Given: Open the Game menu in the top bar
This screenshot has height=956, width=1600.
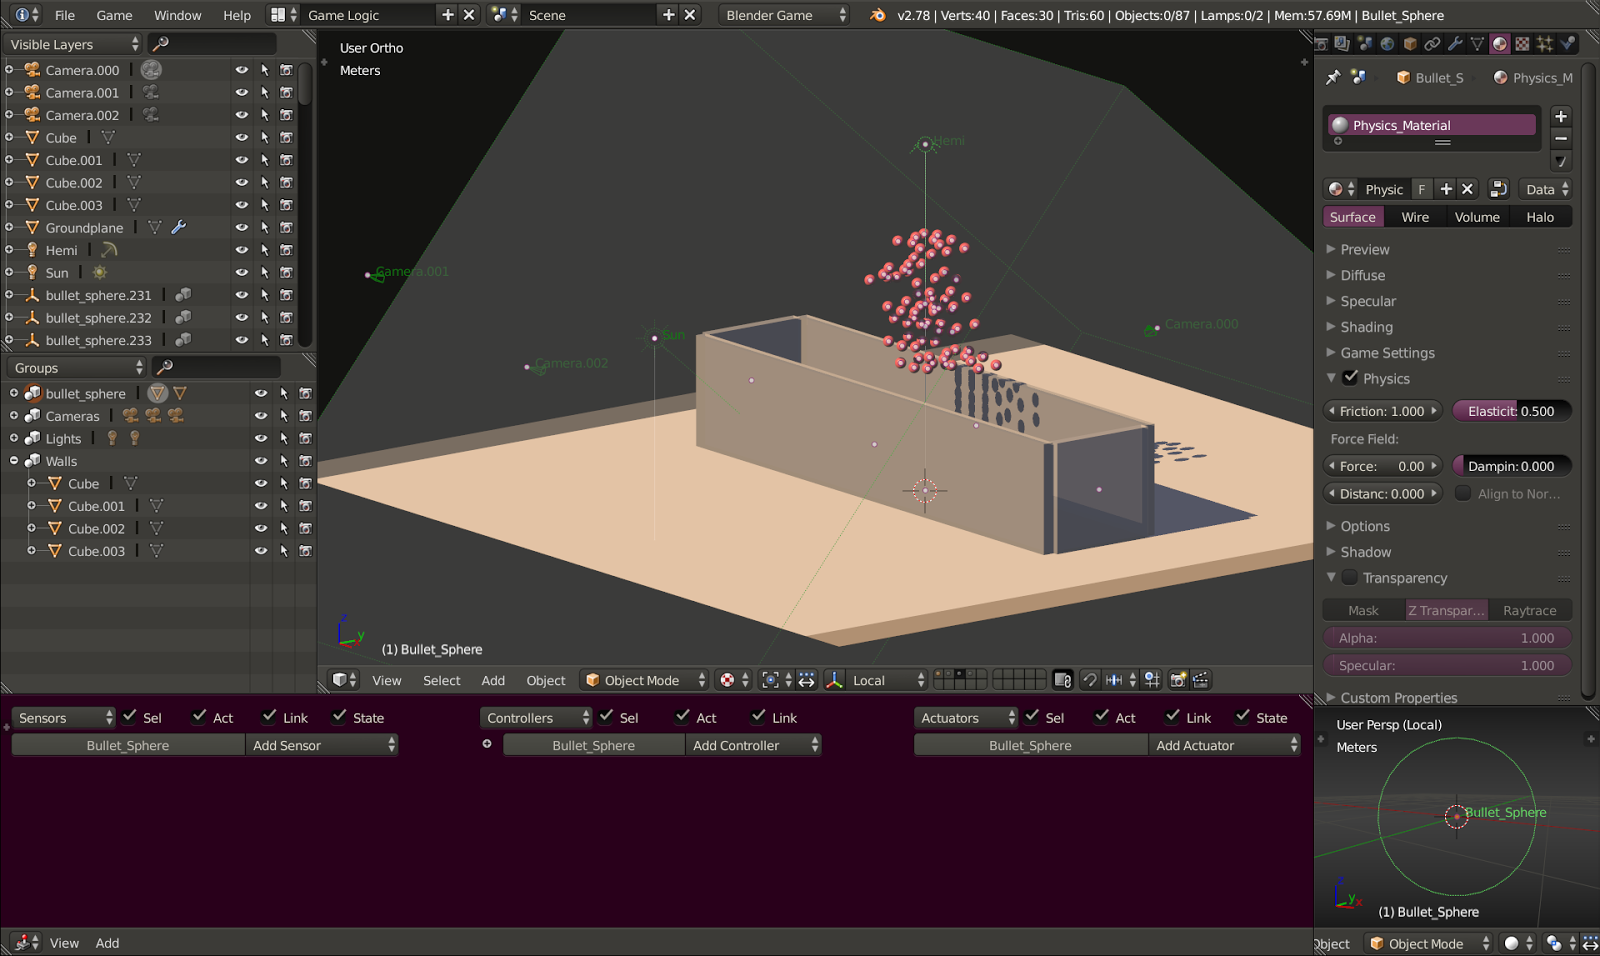Looking at the screenshot, I should [x=113, y=15].
